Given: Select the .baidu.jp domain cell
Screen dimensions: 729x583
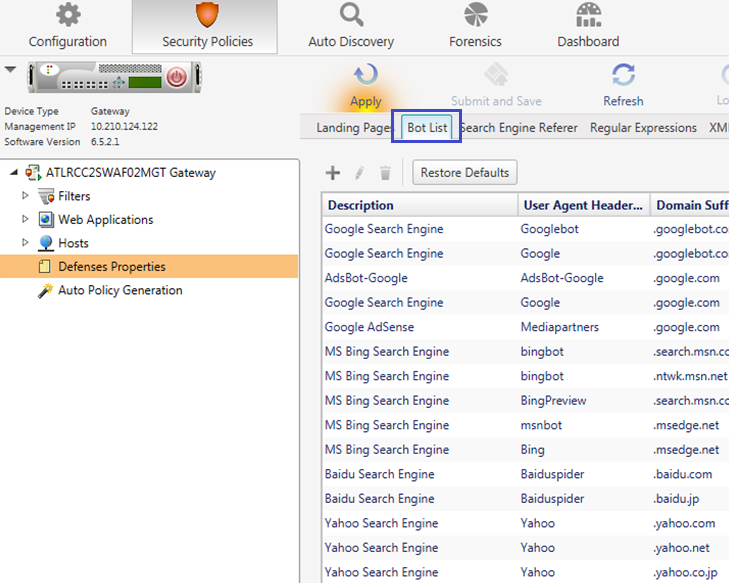Looking at the screenshot, I should click(676, 499).
